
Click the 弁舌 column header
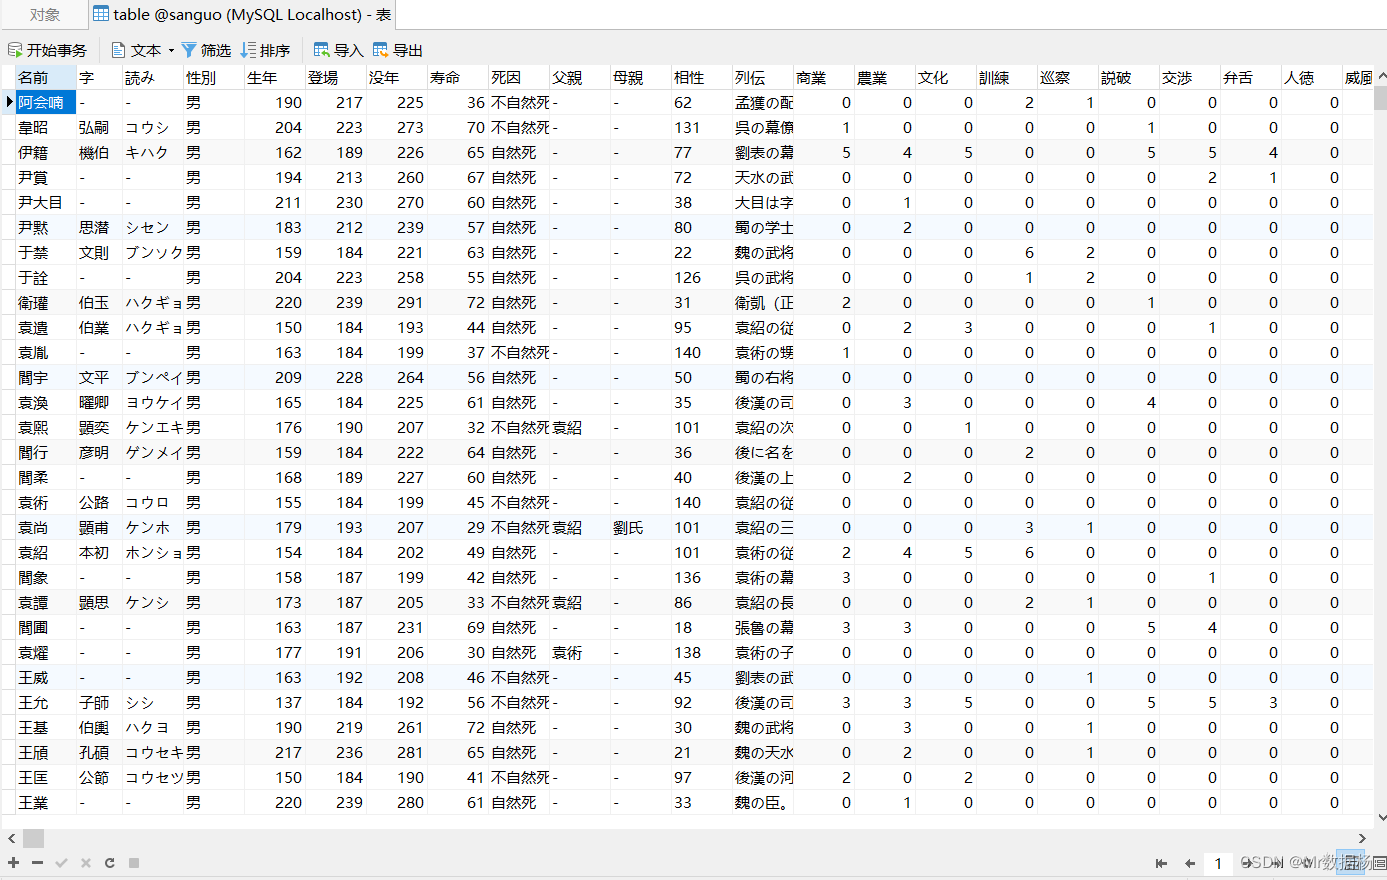tap(1251, 77)
